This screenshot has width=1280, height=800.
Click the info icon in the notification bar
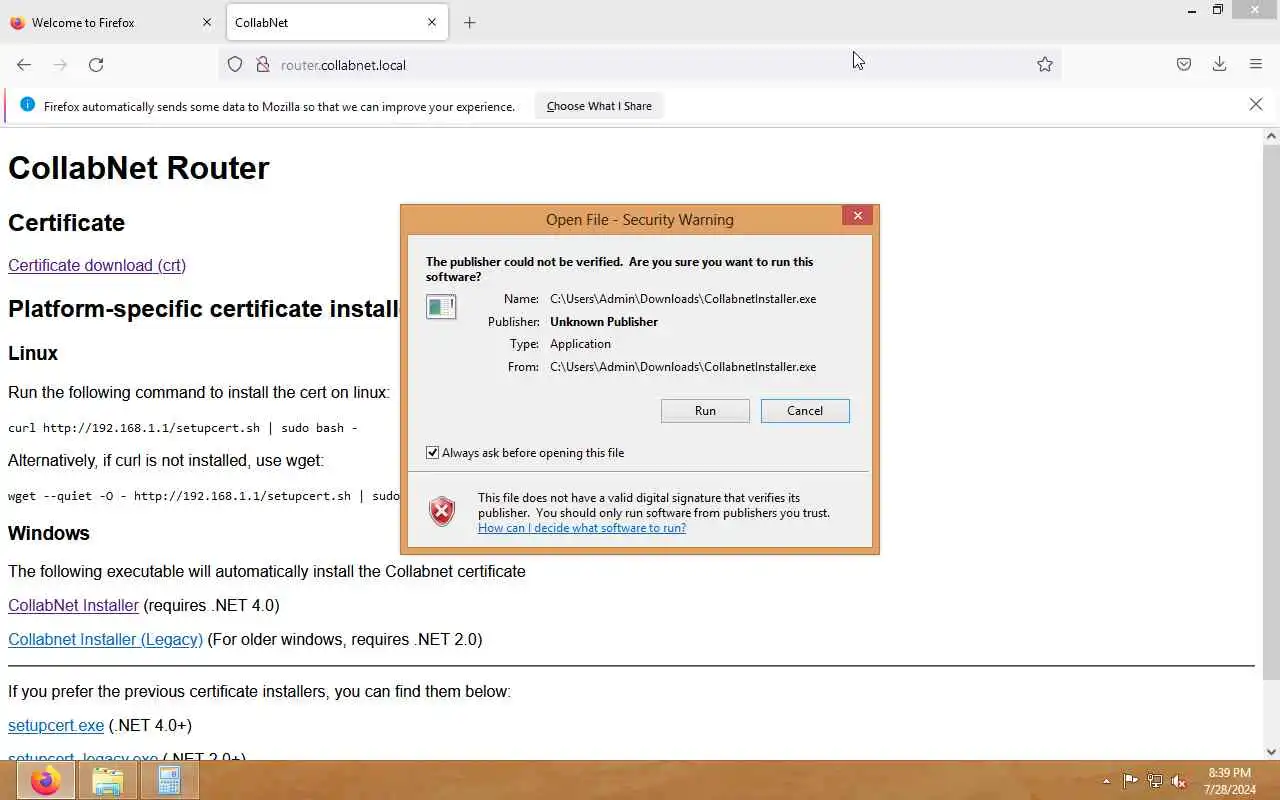pyautogui.click(x=27, y=105)
